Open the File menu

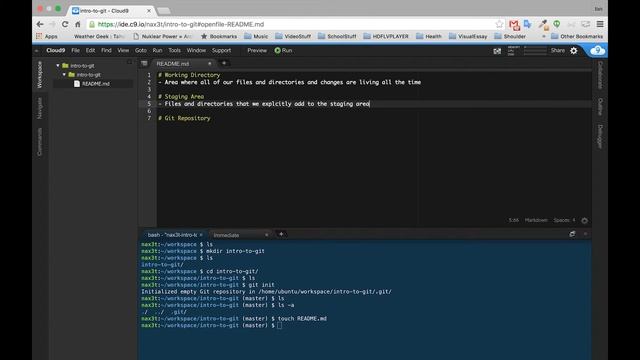click(76, 51)
